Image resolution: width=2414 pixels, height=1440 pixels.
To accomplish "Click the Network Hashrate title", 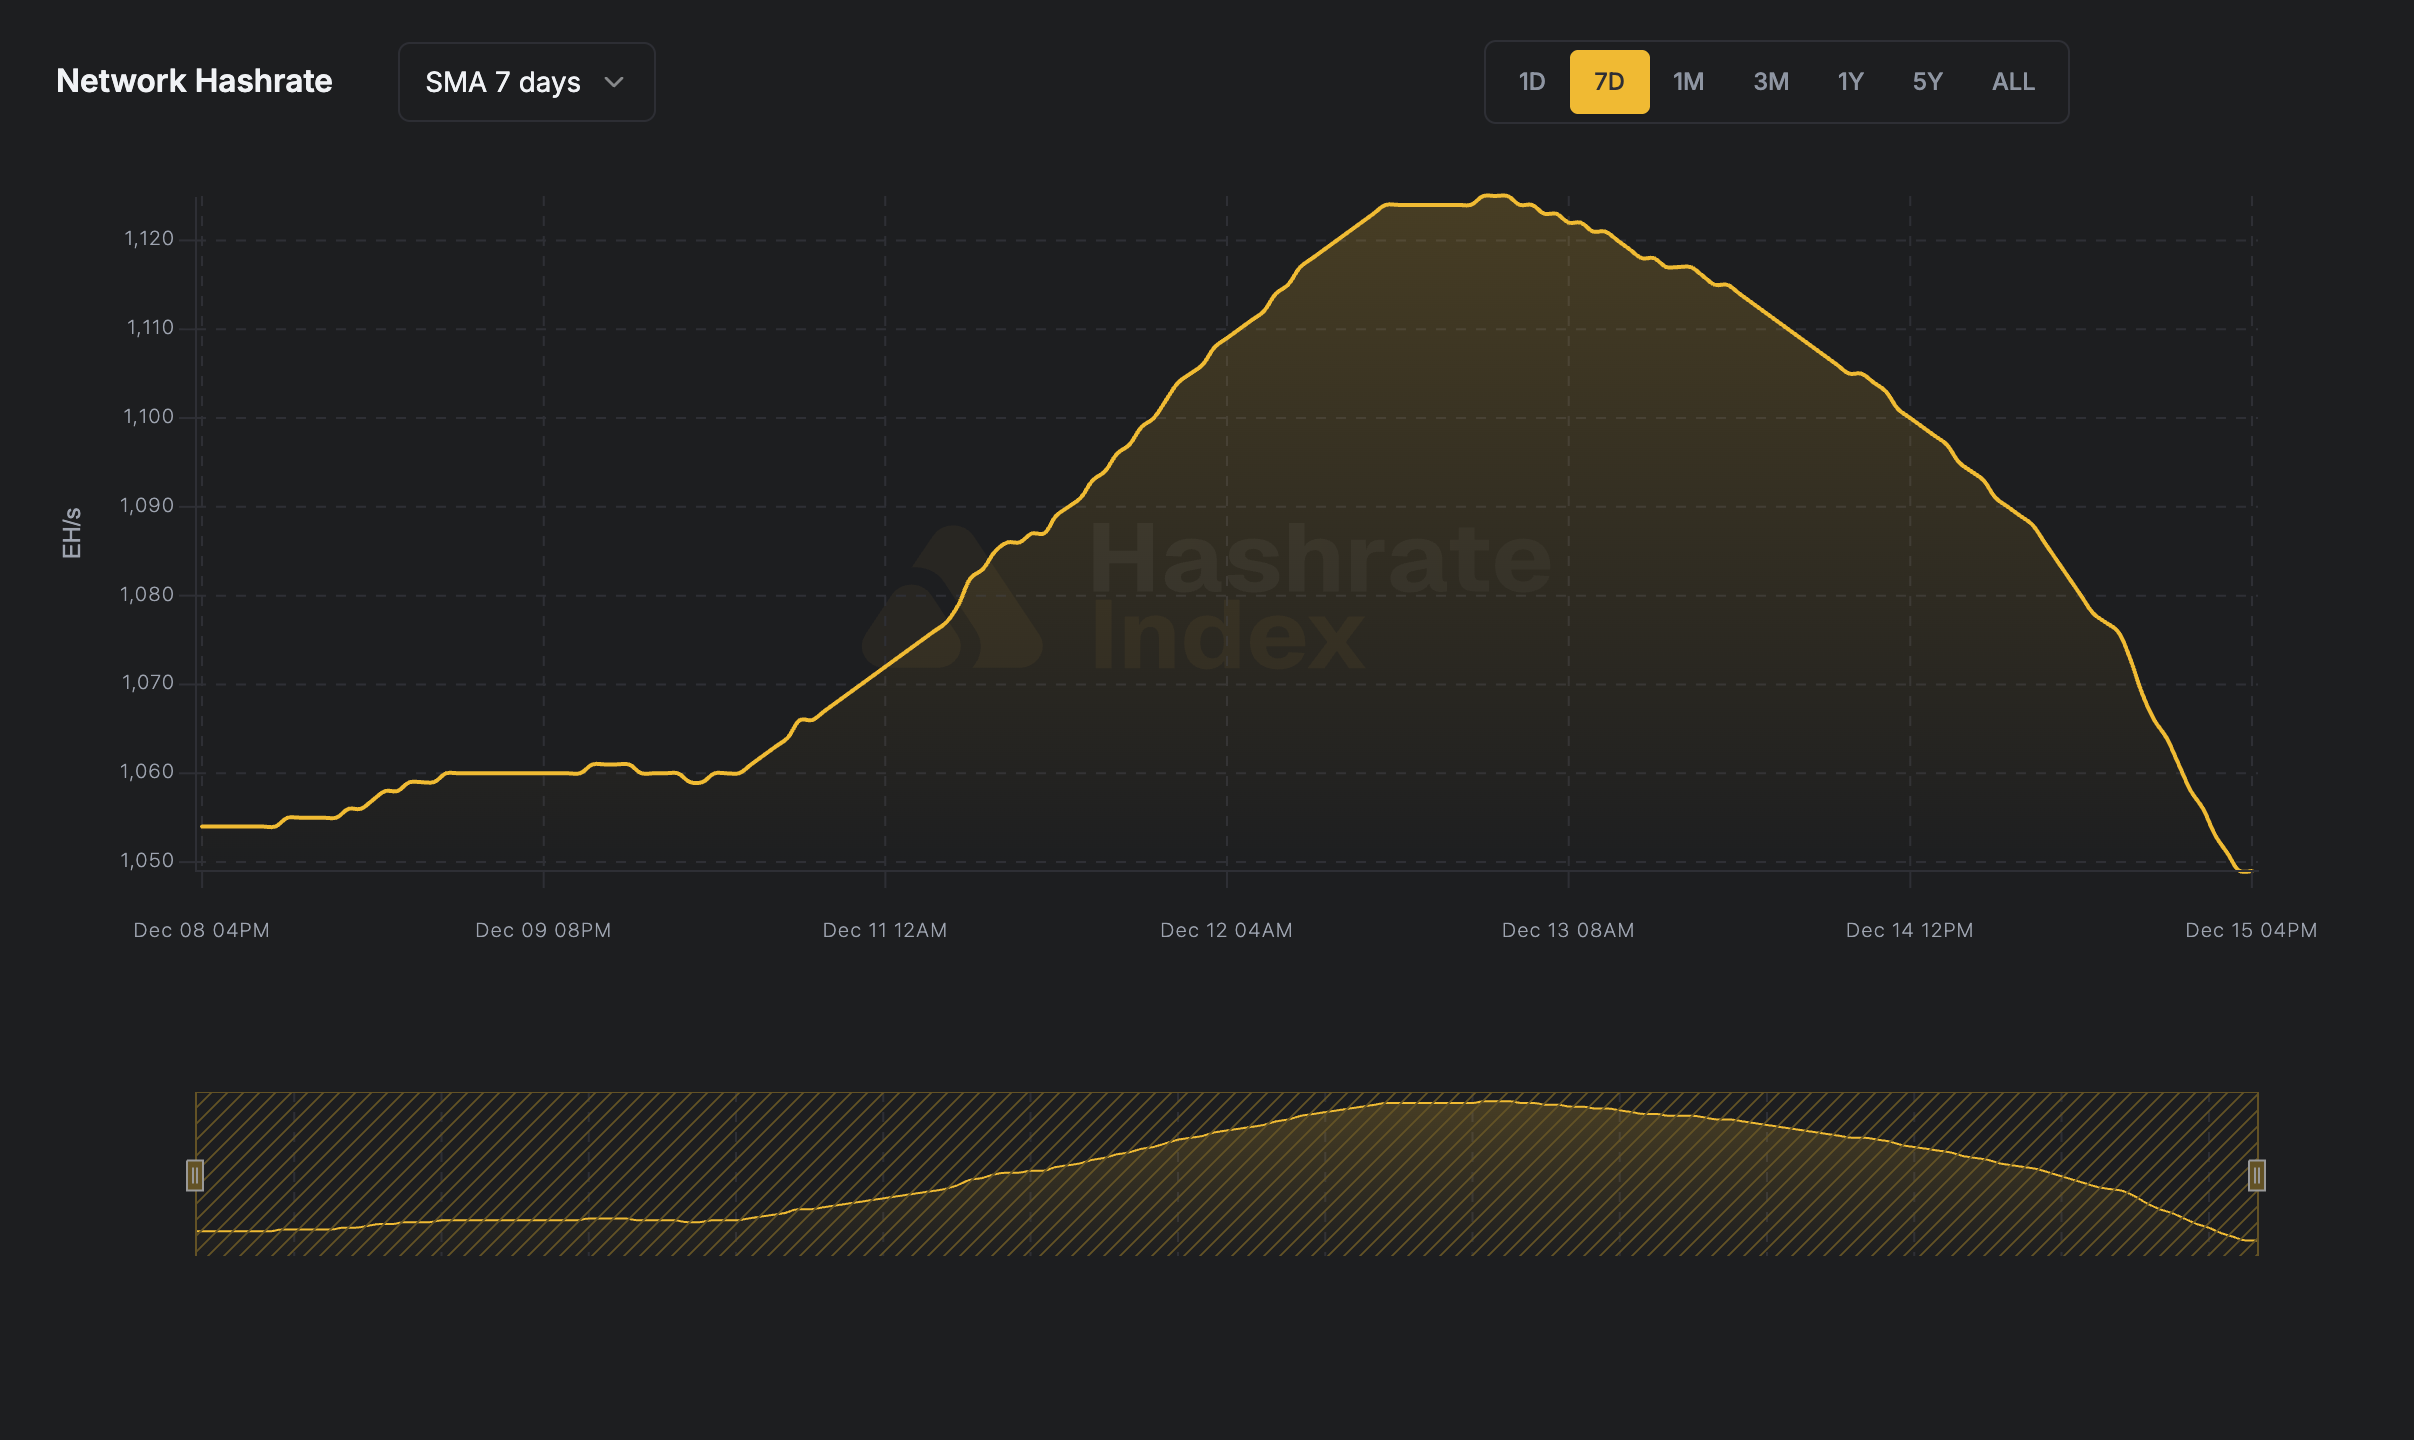I will click(x=194, y=81).
